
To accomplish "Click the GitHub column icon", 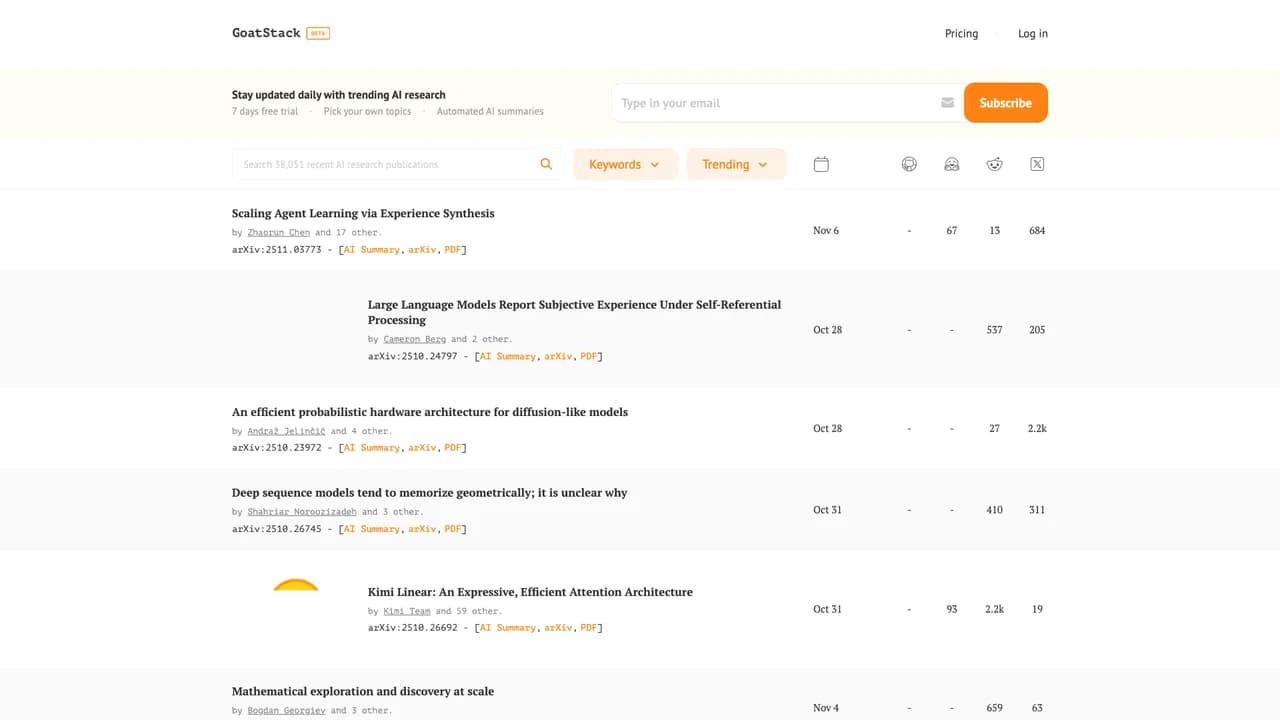I will pos(909,164).
